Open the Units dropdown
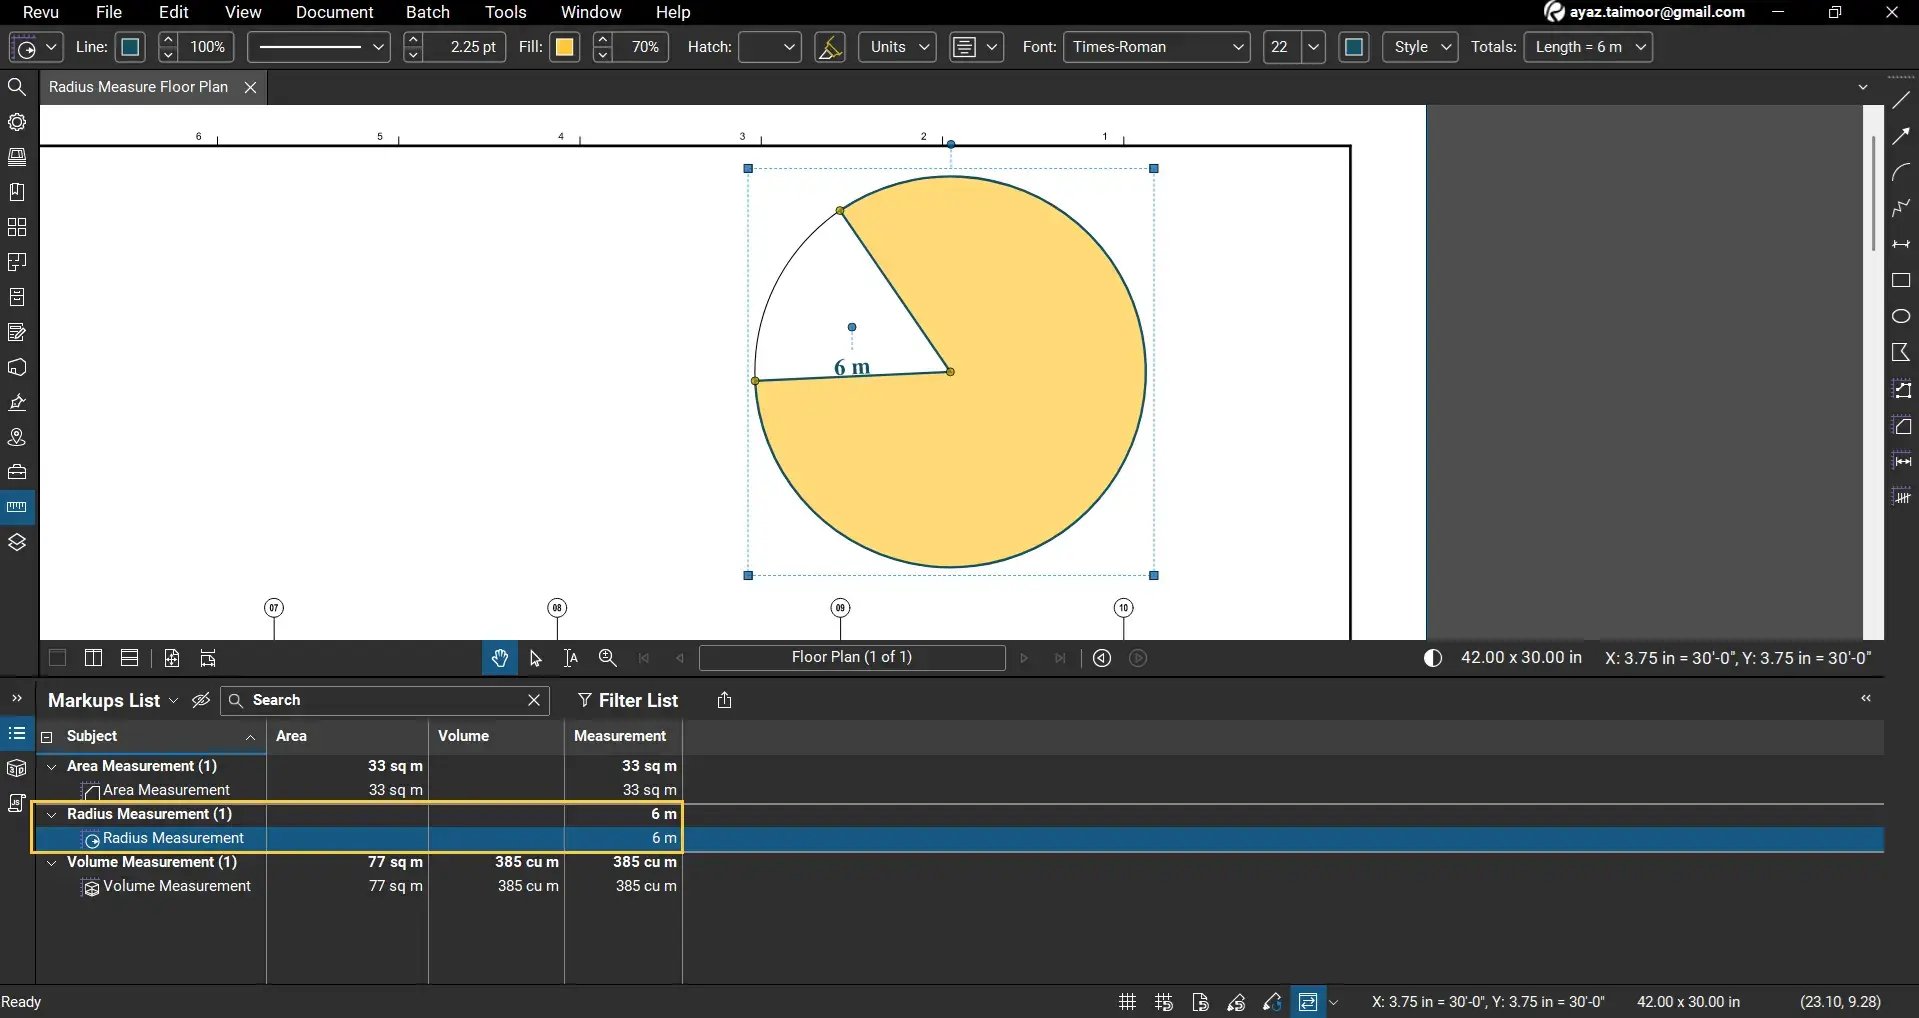Image resolution: width=1919 pixels, height=1018 pixels. point(897,47)
